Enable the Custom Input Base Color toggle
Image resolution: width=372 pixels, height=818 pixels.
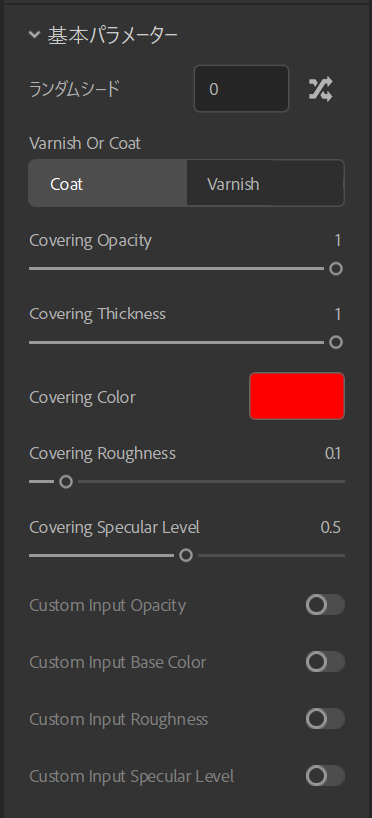325,661
